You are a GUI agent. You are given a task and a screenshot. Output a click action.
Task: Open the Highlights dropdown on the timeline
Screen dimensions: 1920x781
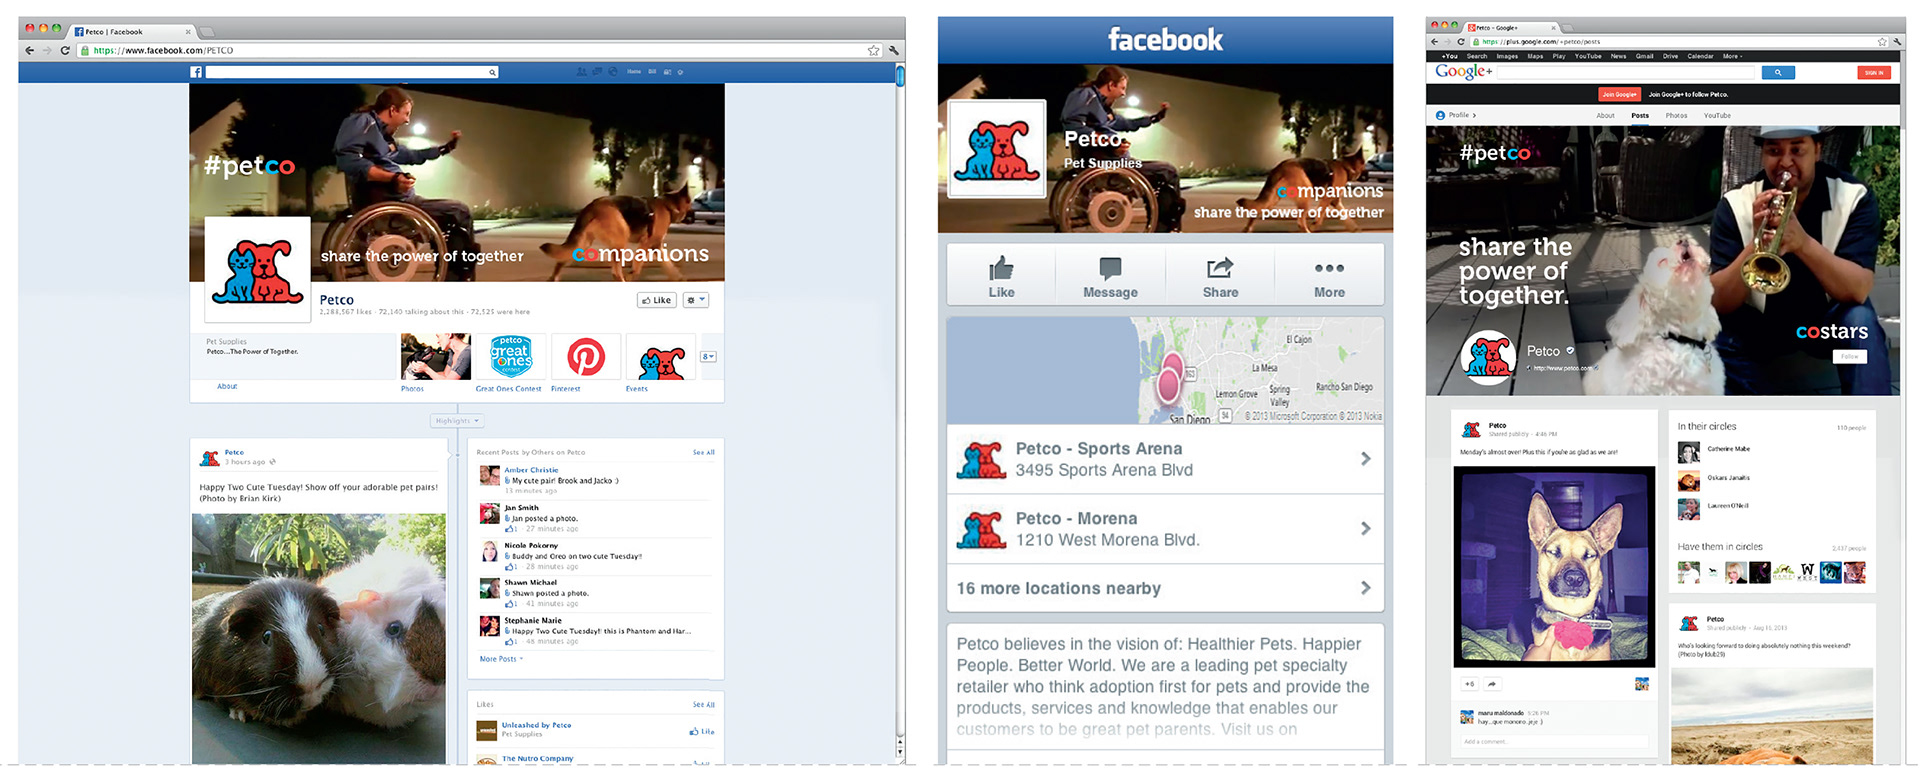458,421
